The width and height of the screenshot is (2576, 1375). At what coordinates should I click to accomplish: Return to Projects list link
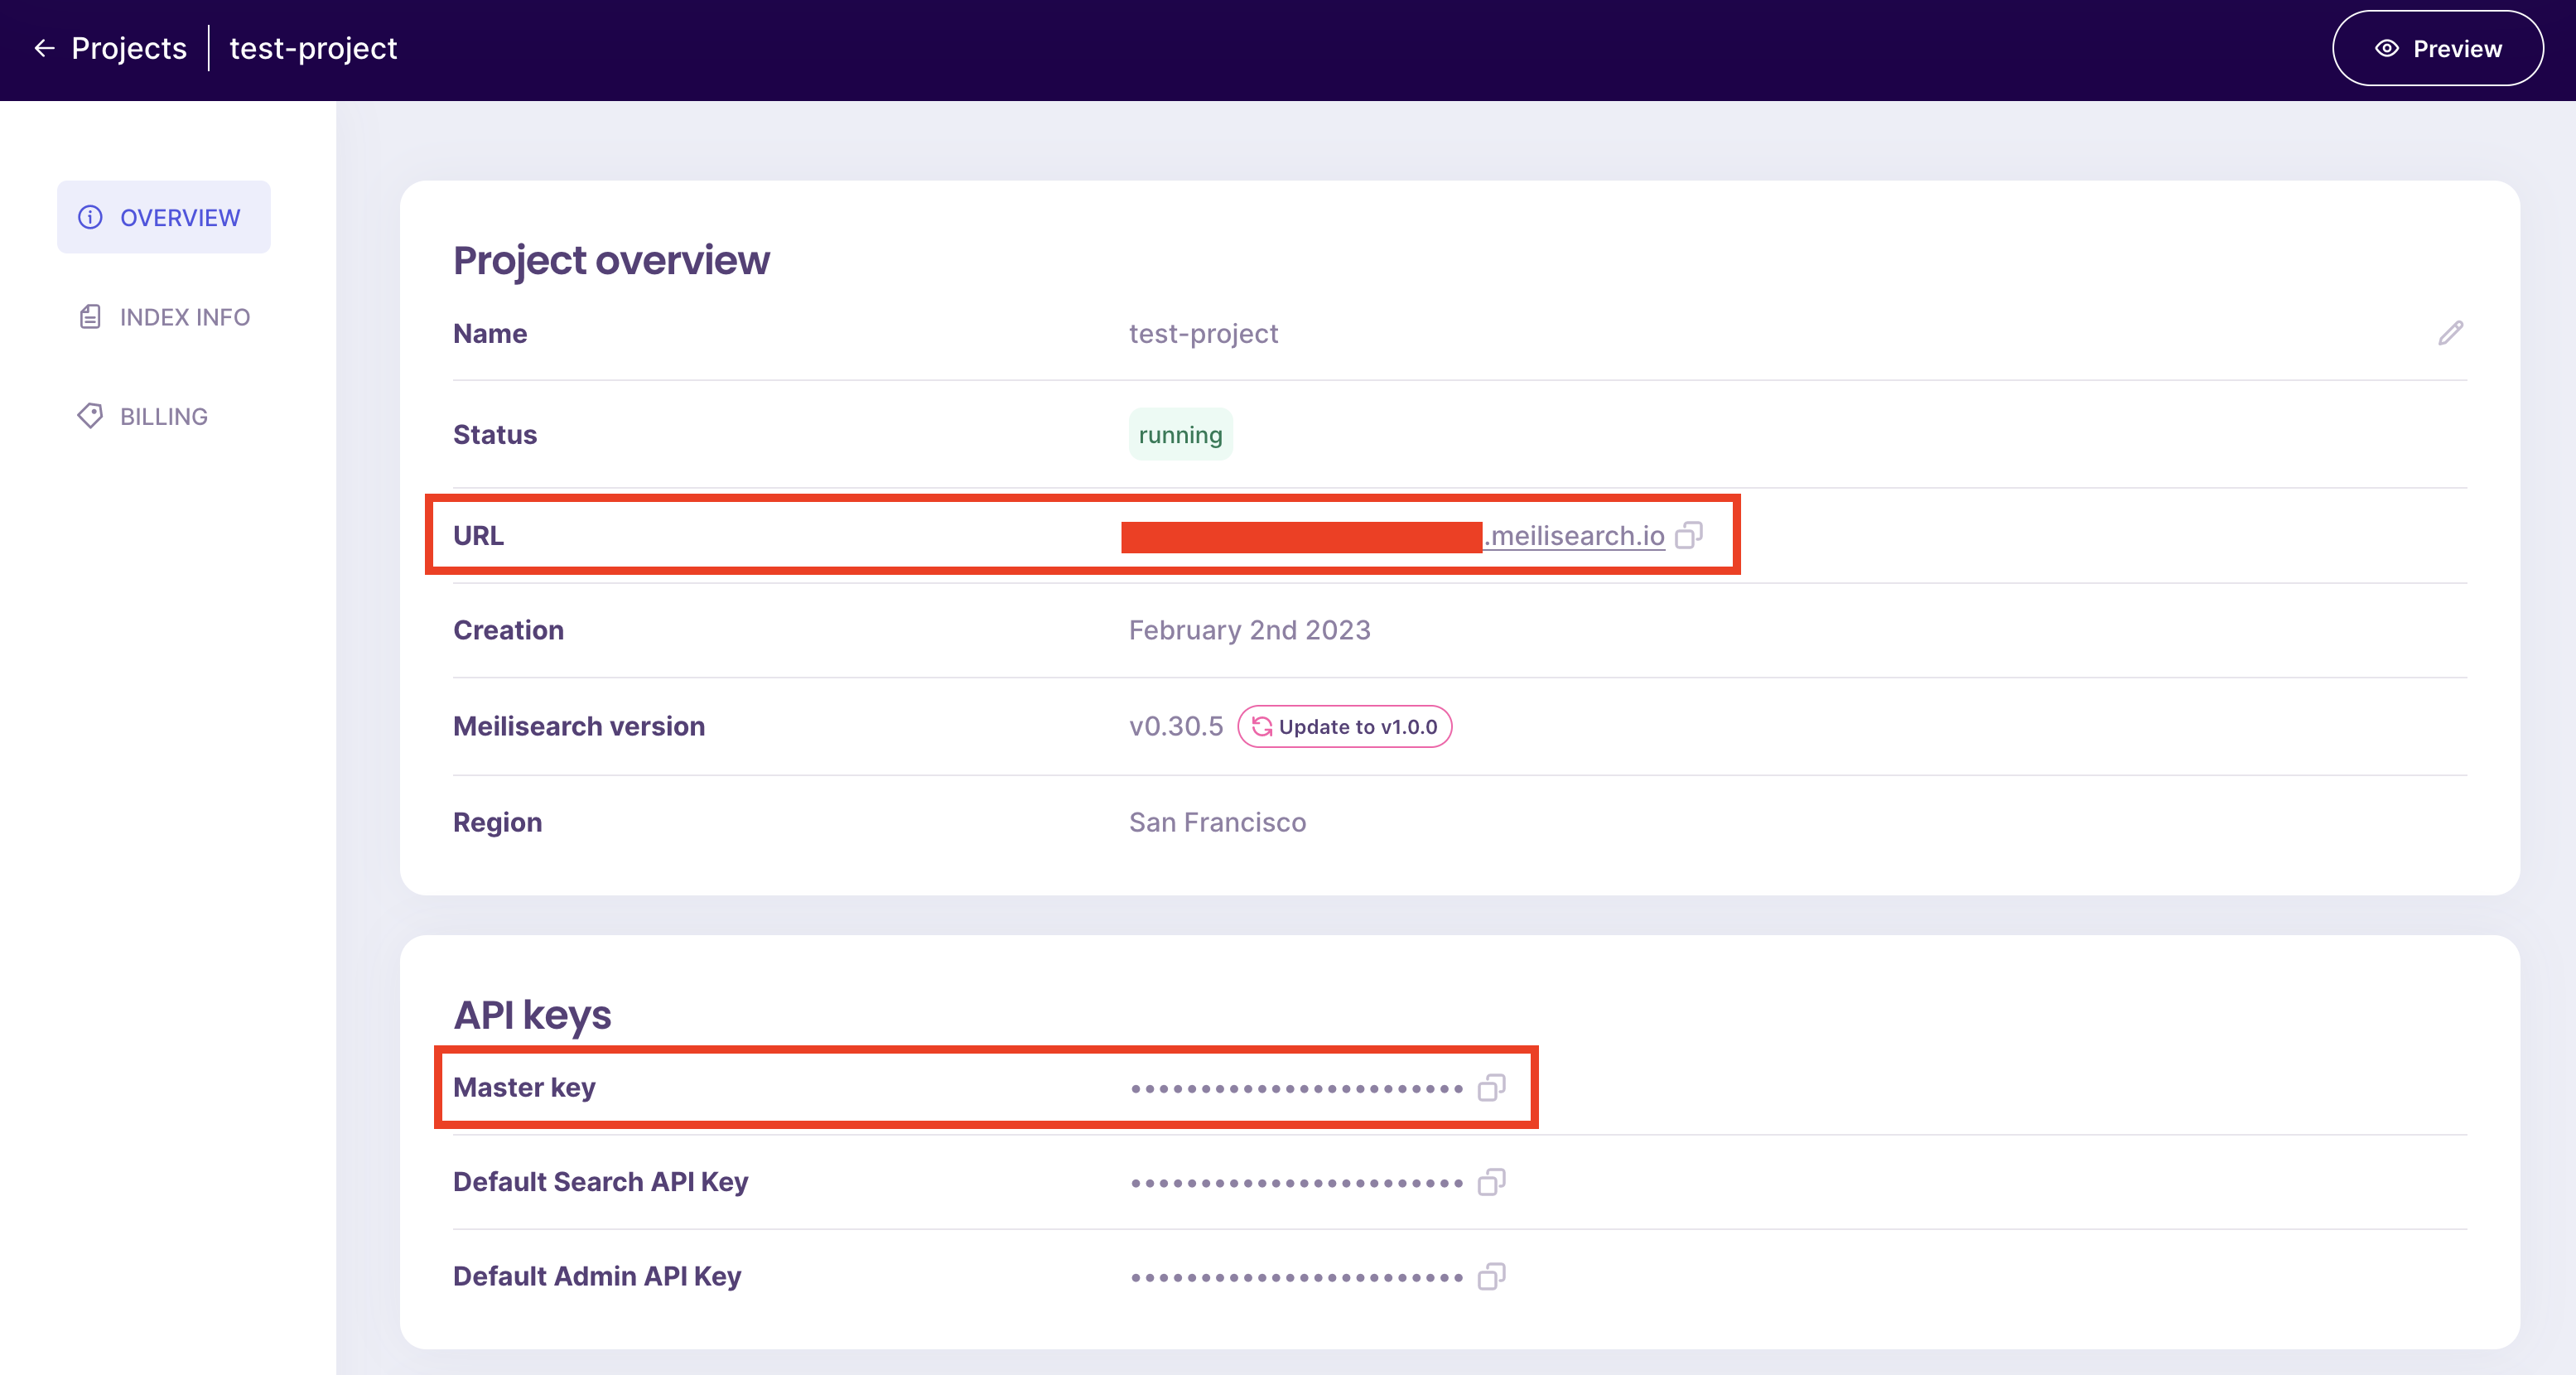(x=129, y=48)
